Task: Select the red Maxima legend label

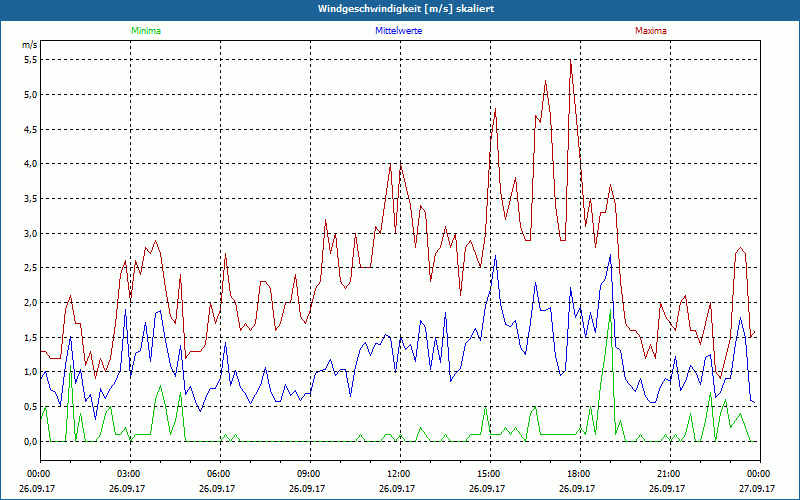Action: pyautogui.click(x=651, y=31)
